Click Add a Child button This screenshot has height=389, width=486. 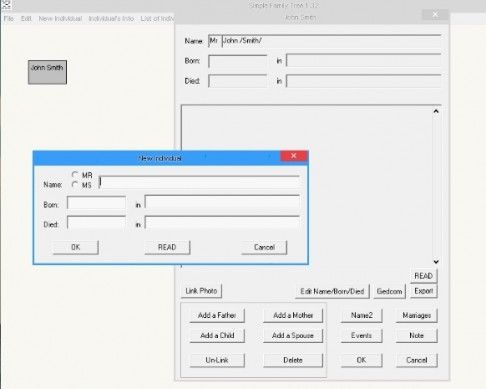point(217,335)
